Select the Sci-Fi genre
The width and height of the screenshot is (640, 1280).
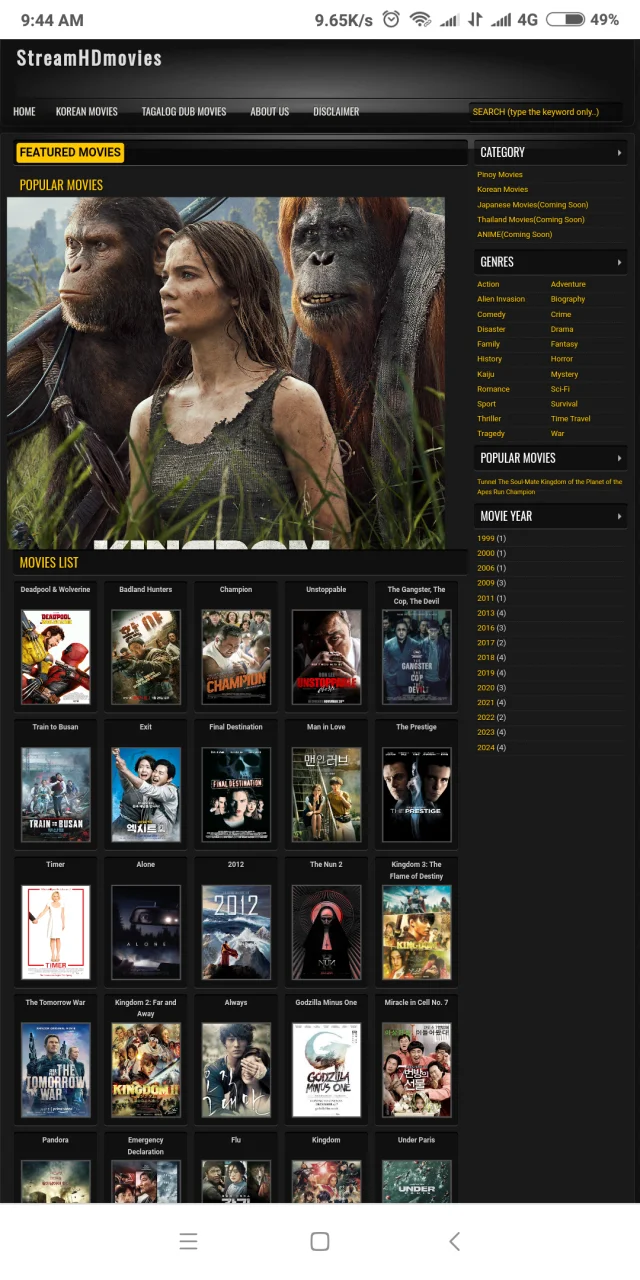pyautogui.click(x=560, y=389)
